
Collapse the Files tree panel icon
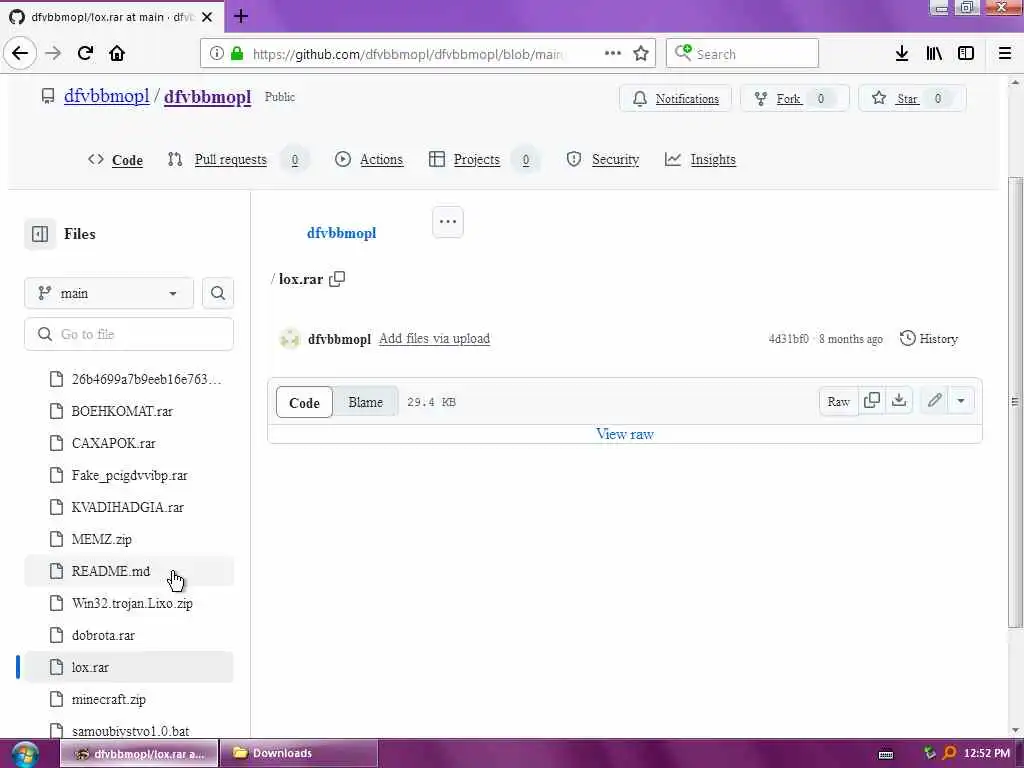(40, 234)
